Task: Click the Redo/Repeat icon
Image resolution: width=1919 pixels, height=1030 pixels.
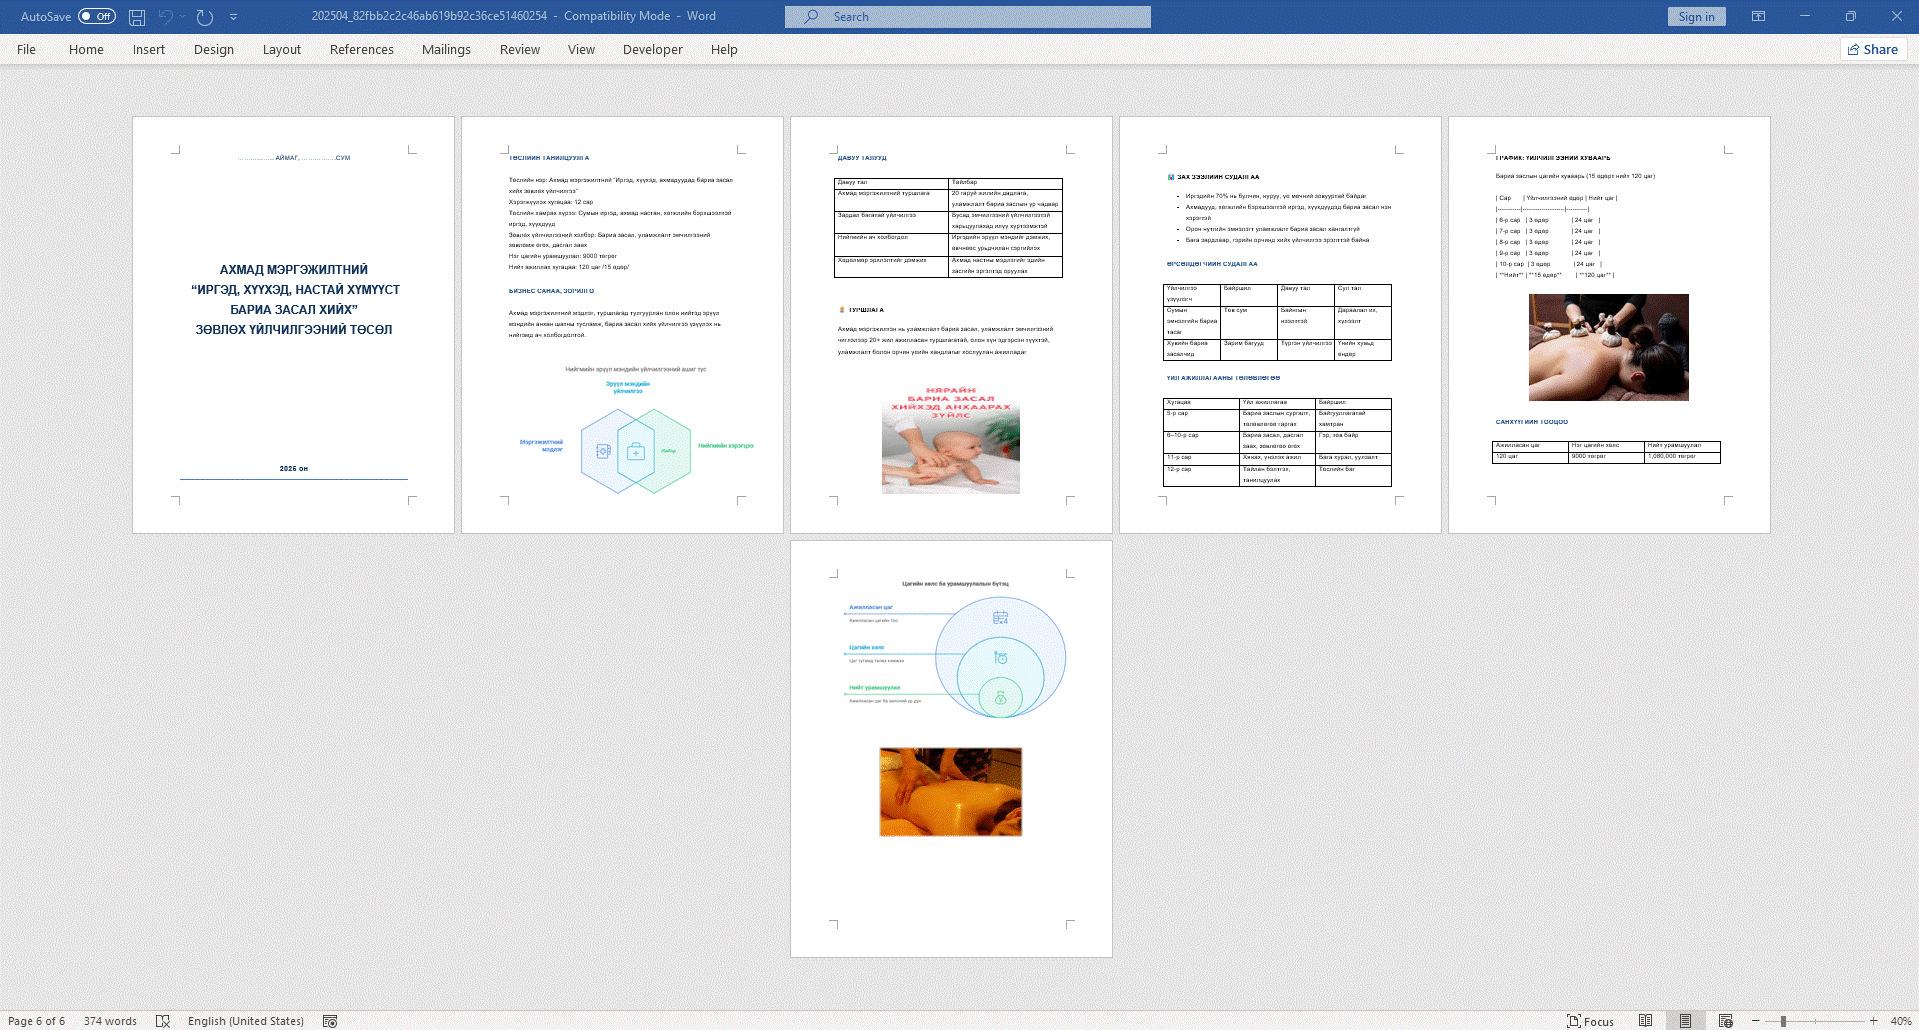Action: [205, 17]
